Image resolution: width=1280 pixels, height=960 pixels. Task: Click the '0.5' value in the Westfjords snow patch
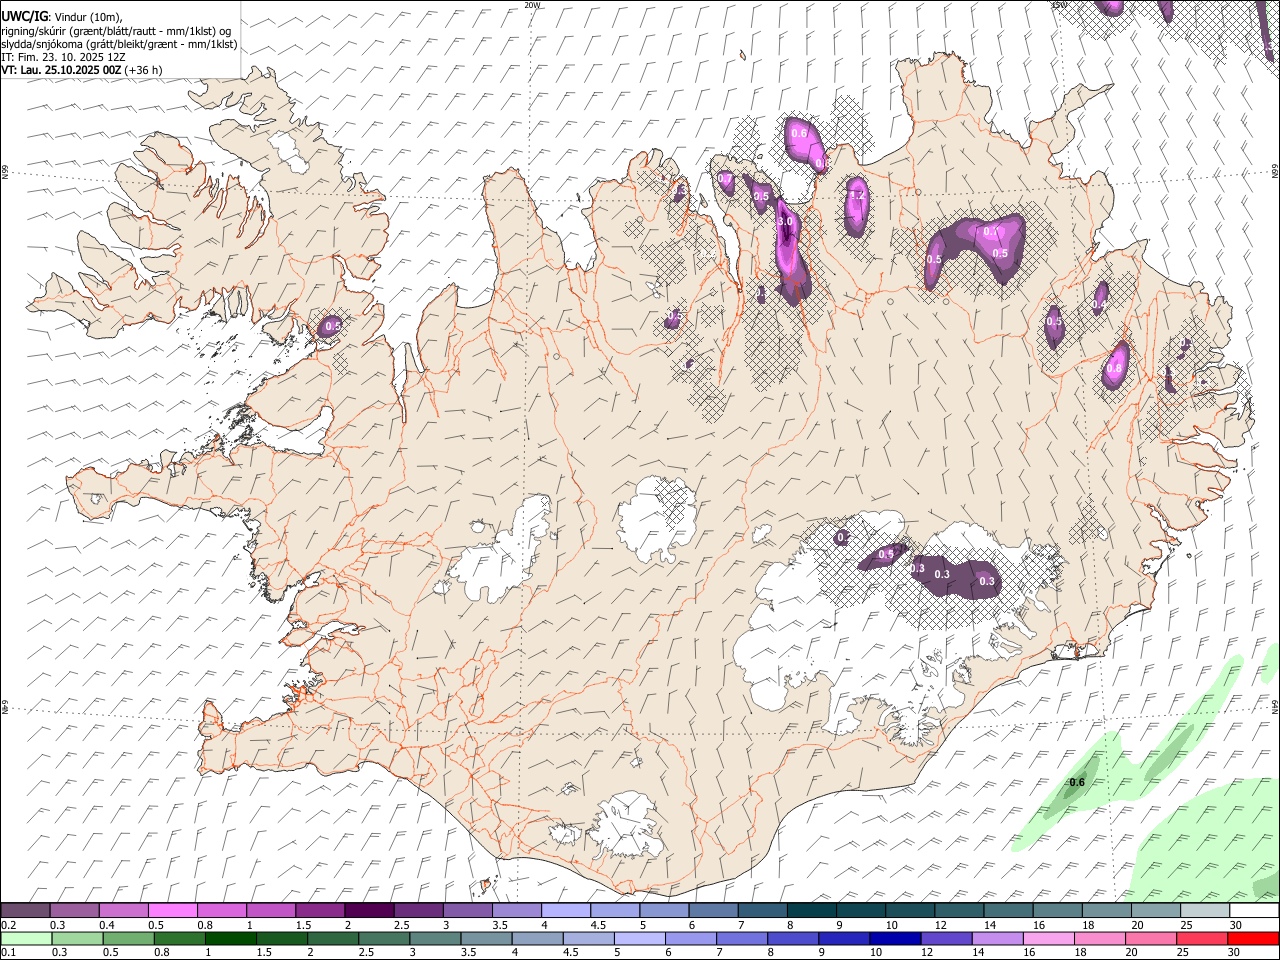tap(333, 326)
